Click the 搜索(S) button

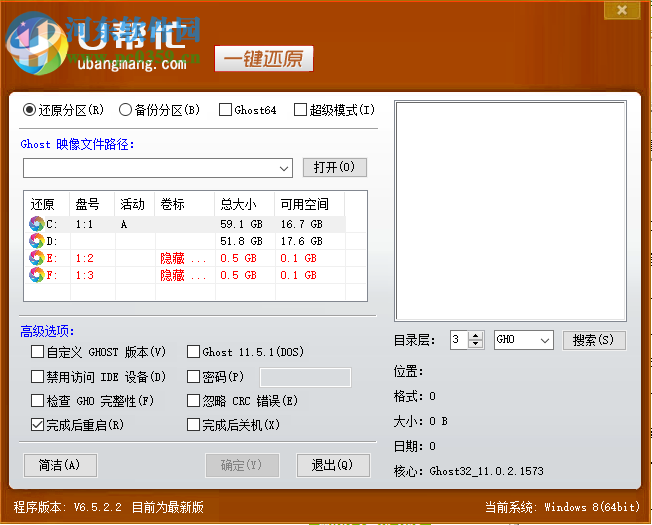pos(594,340)
